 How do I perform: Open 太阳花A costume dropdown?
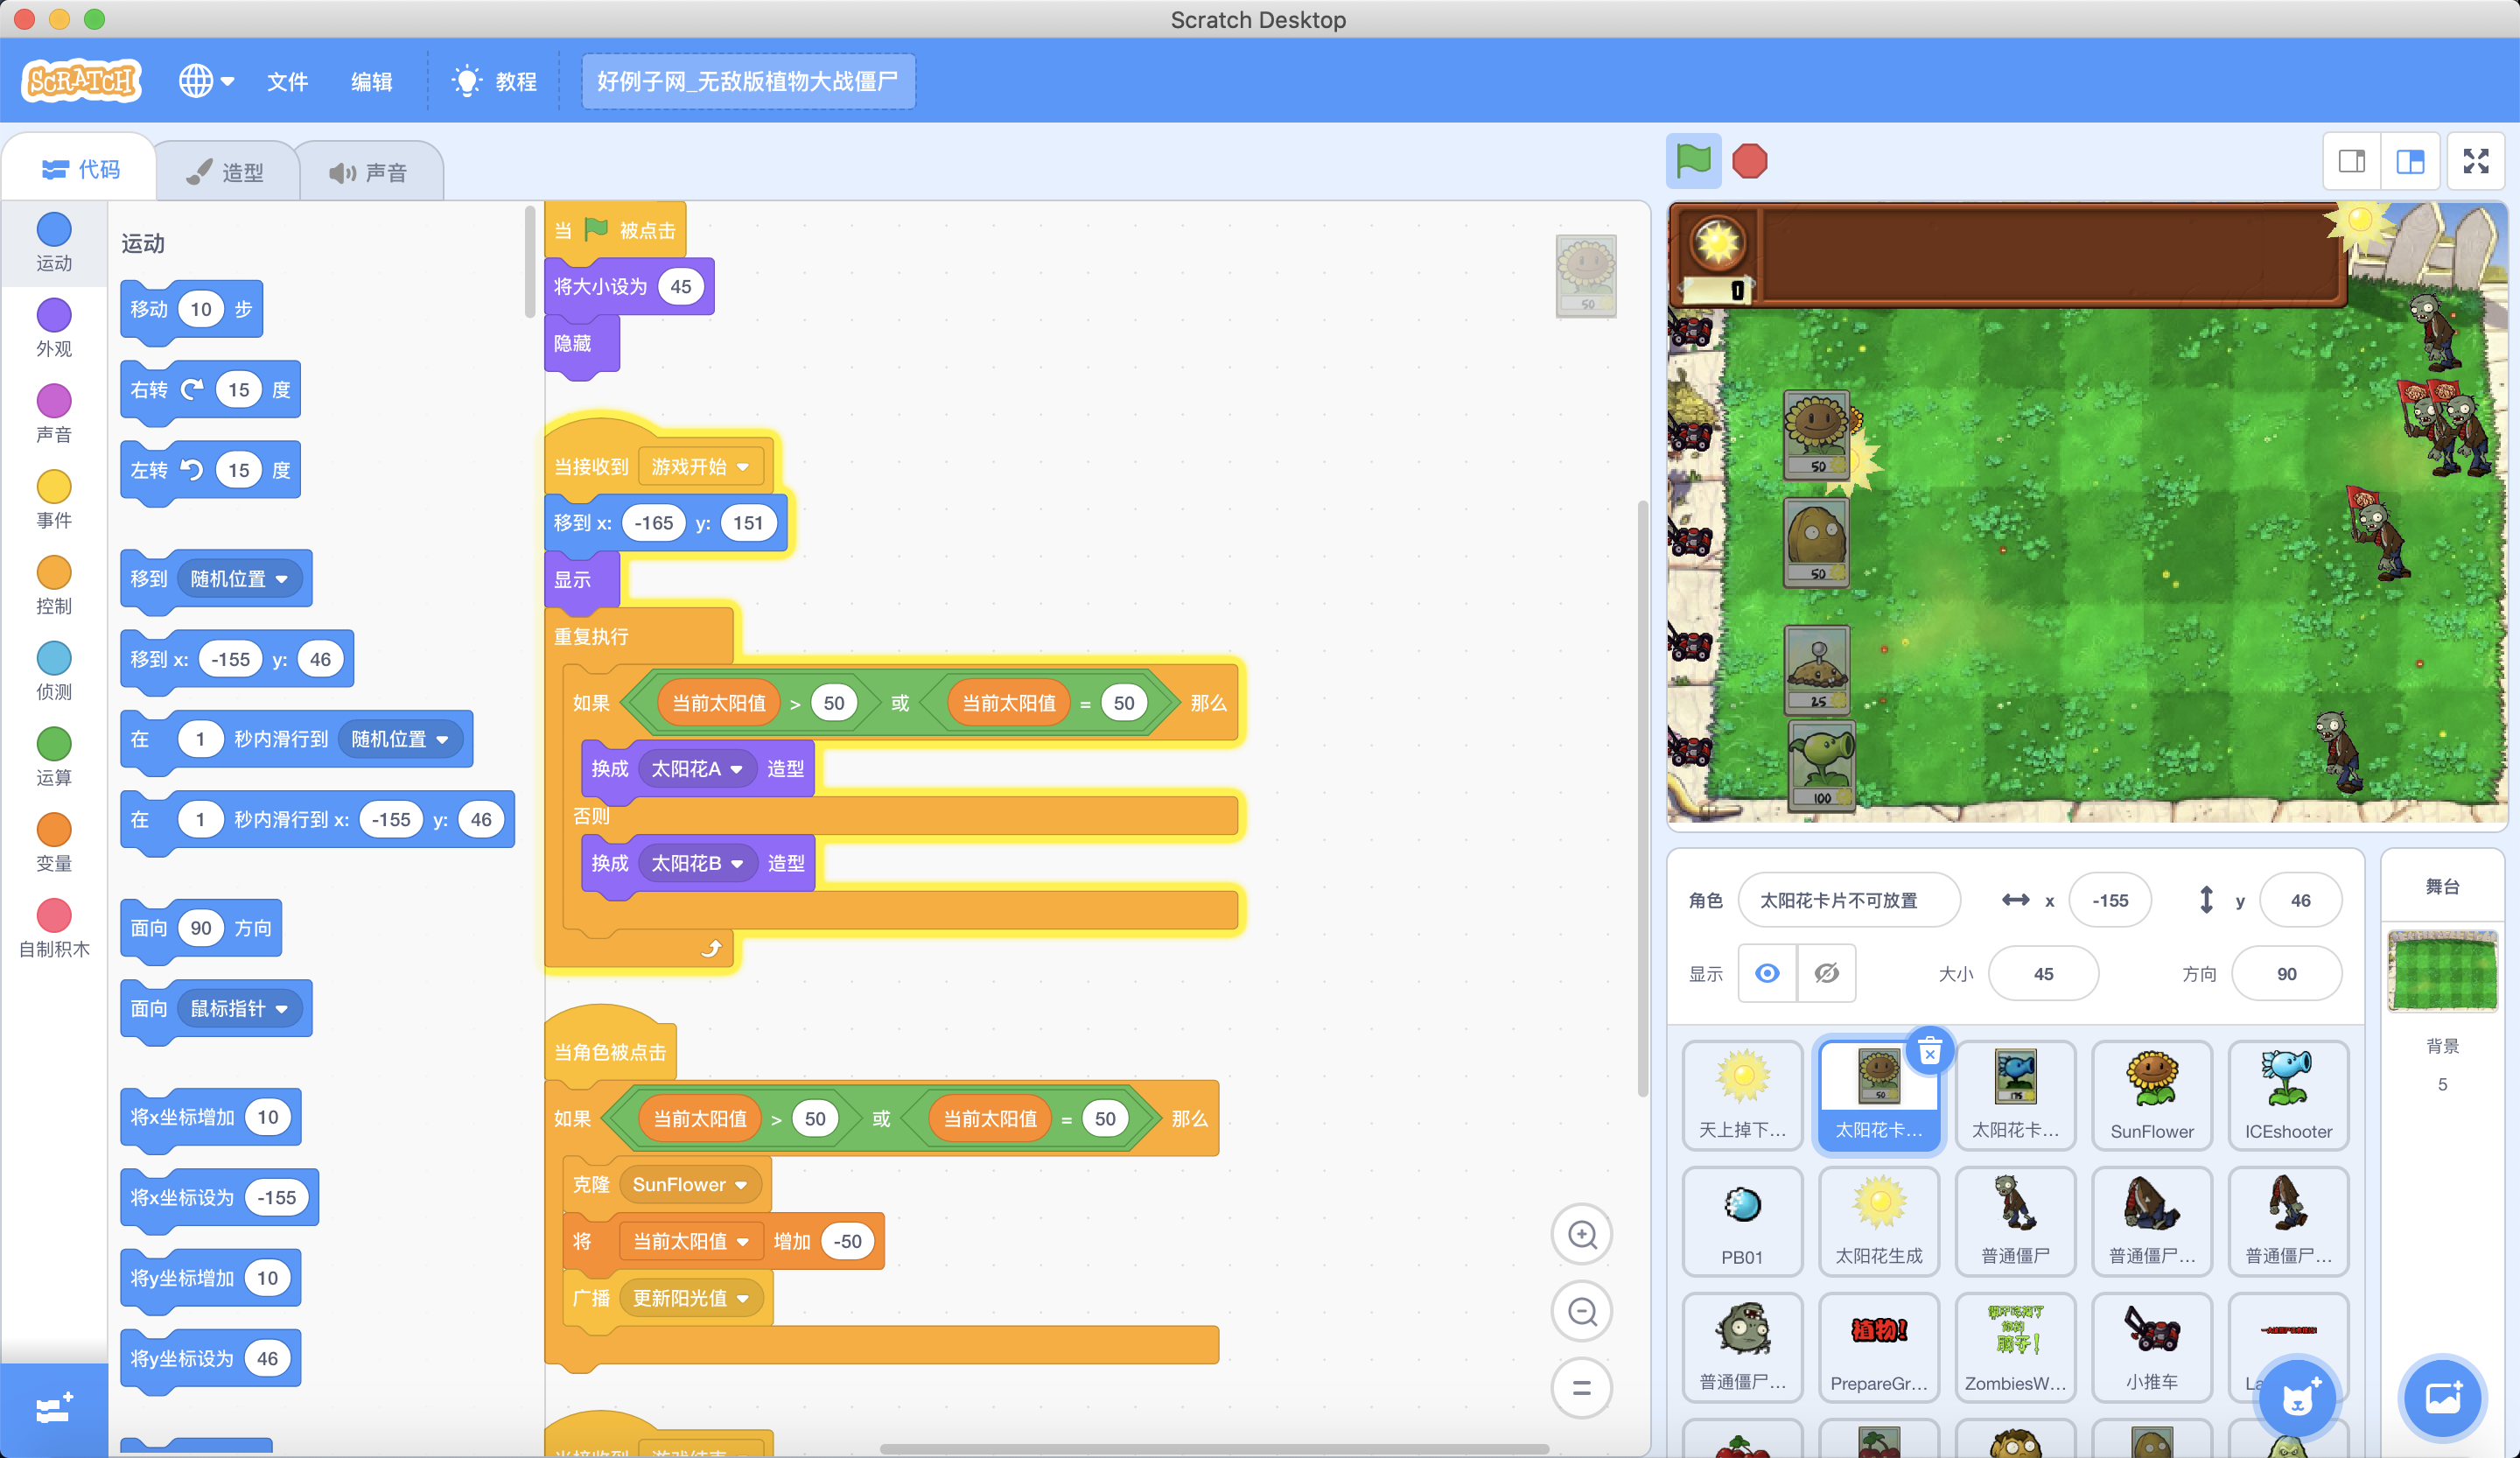(x=697, y=769)
